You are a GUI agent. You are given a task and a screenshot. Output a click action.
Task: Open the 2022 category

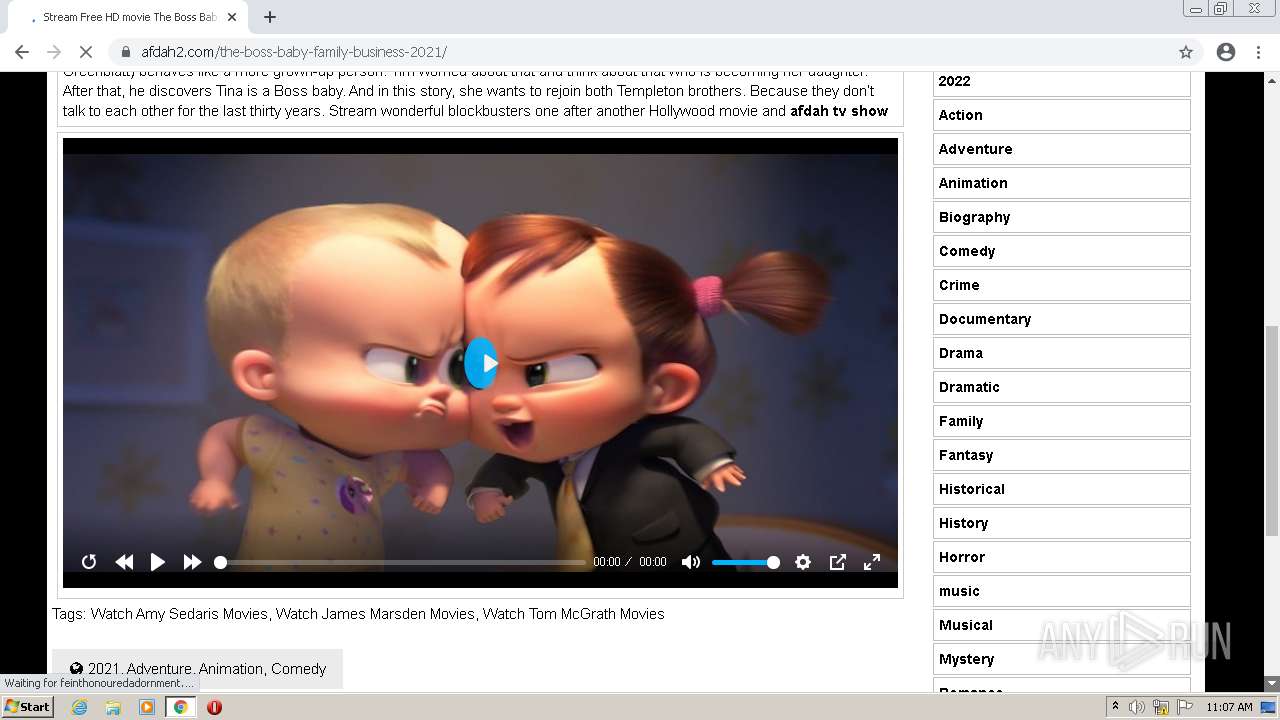coord(1062,81)
